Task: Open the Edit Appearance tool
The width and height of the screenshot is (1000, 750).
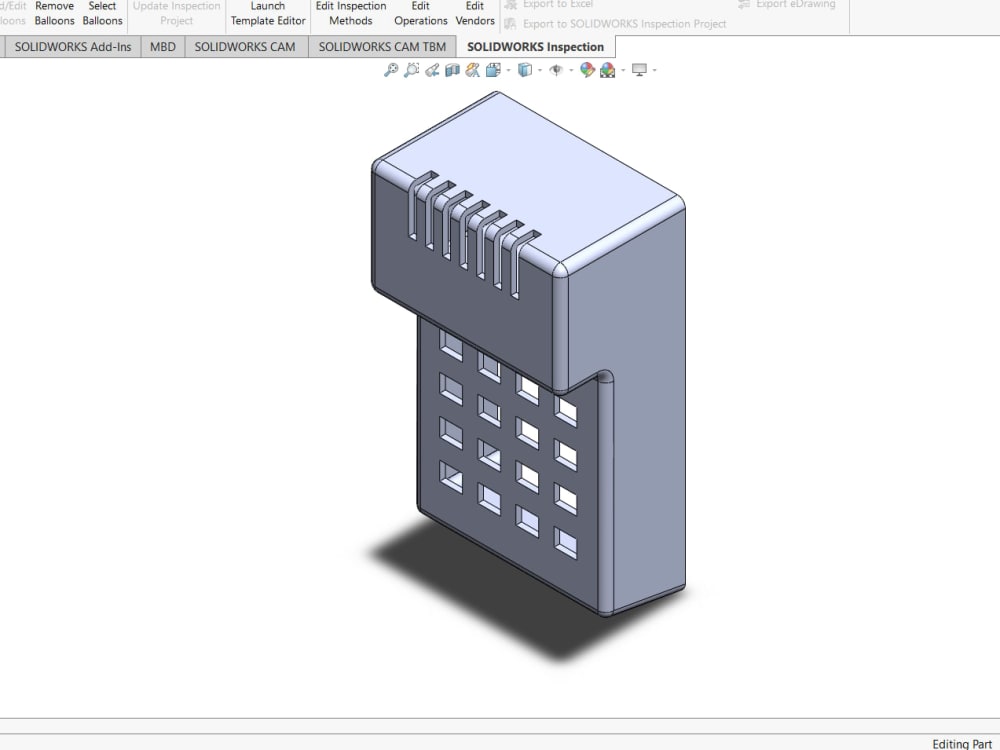Action: click(588, 70)
